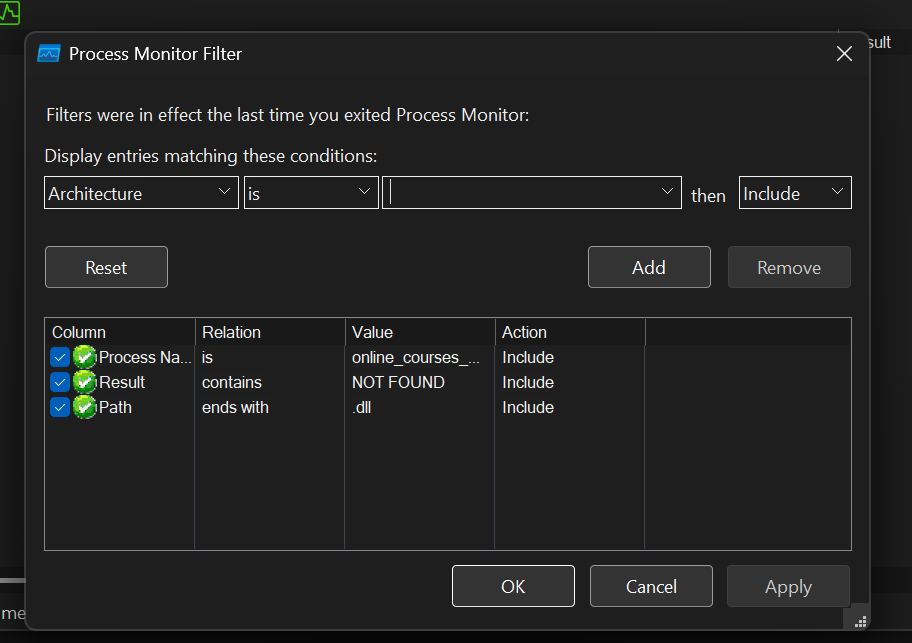Click the green activity graph icon behind dialog
Image resolution: width=912 pixels, height=643 pixels.
(9, 12)
